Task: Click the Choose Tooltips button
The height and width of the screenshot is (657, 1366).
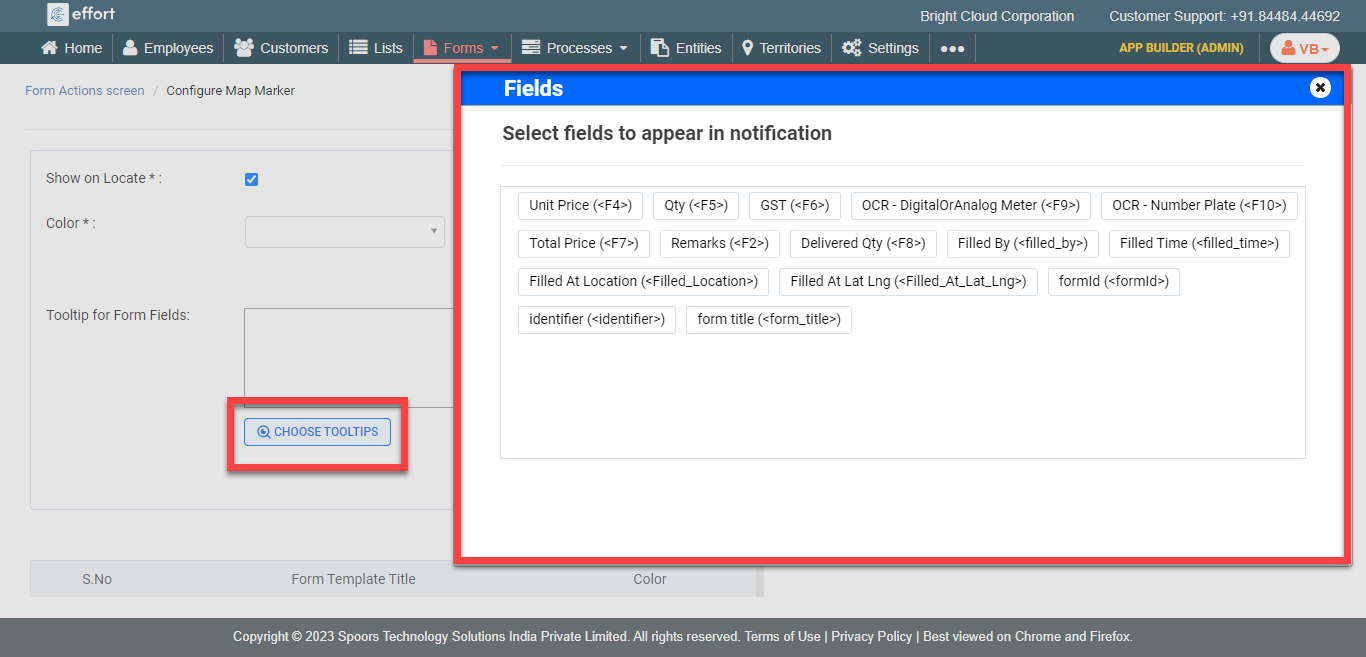Action: 317,432
